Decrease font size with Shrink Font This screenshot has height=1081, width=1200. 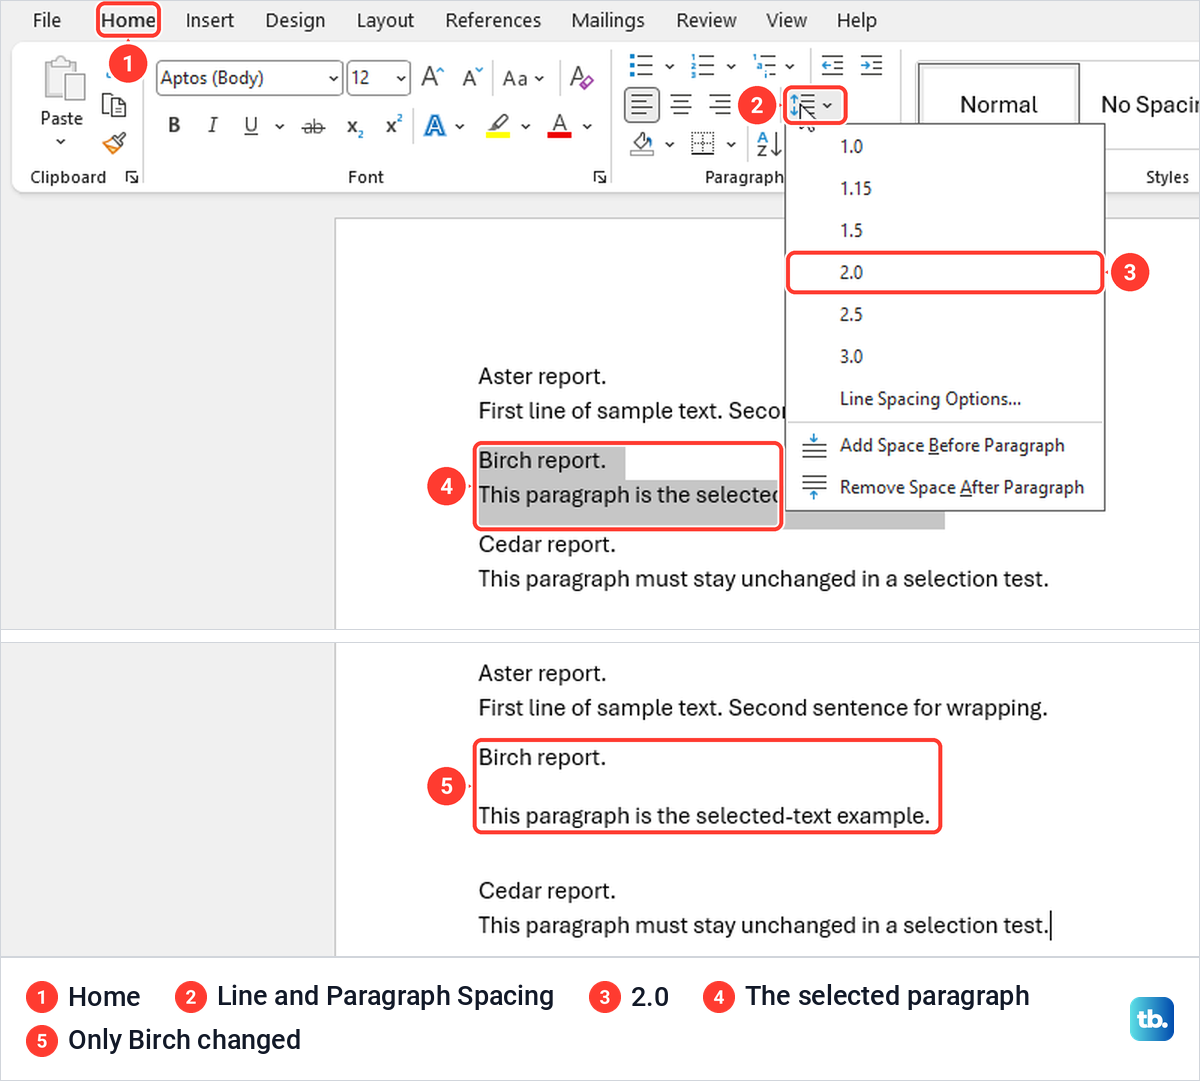coord(472,77)
